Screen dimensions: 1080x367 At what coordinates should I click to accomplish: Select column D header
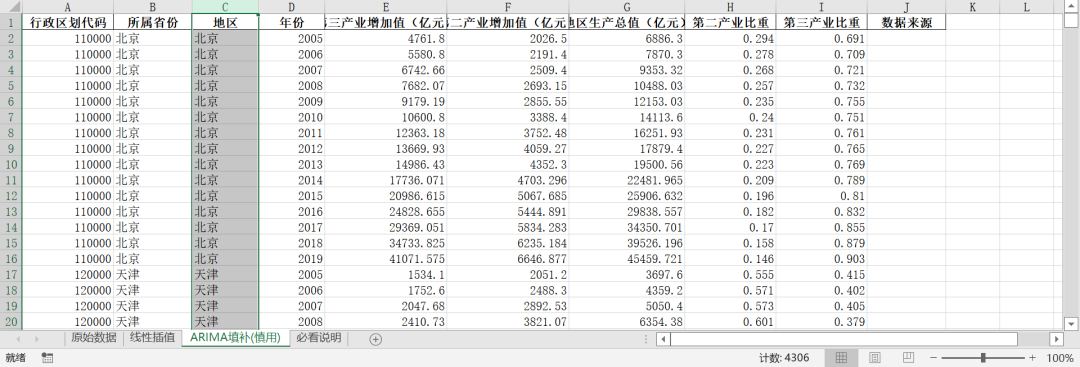click(x=291, y=6)
